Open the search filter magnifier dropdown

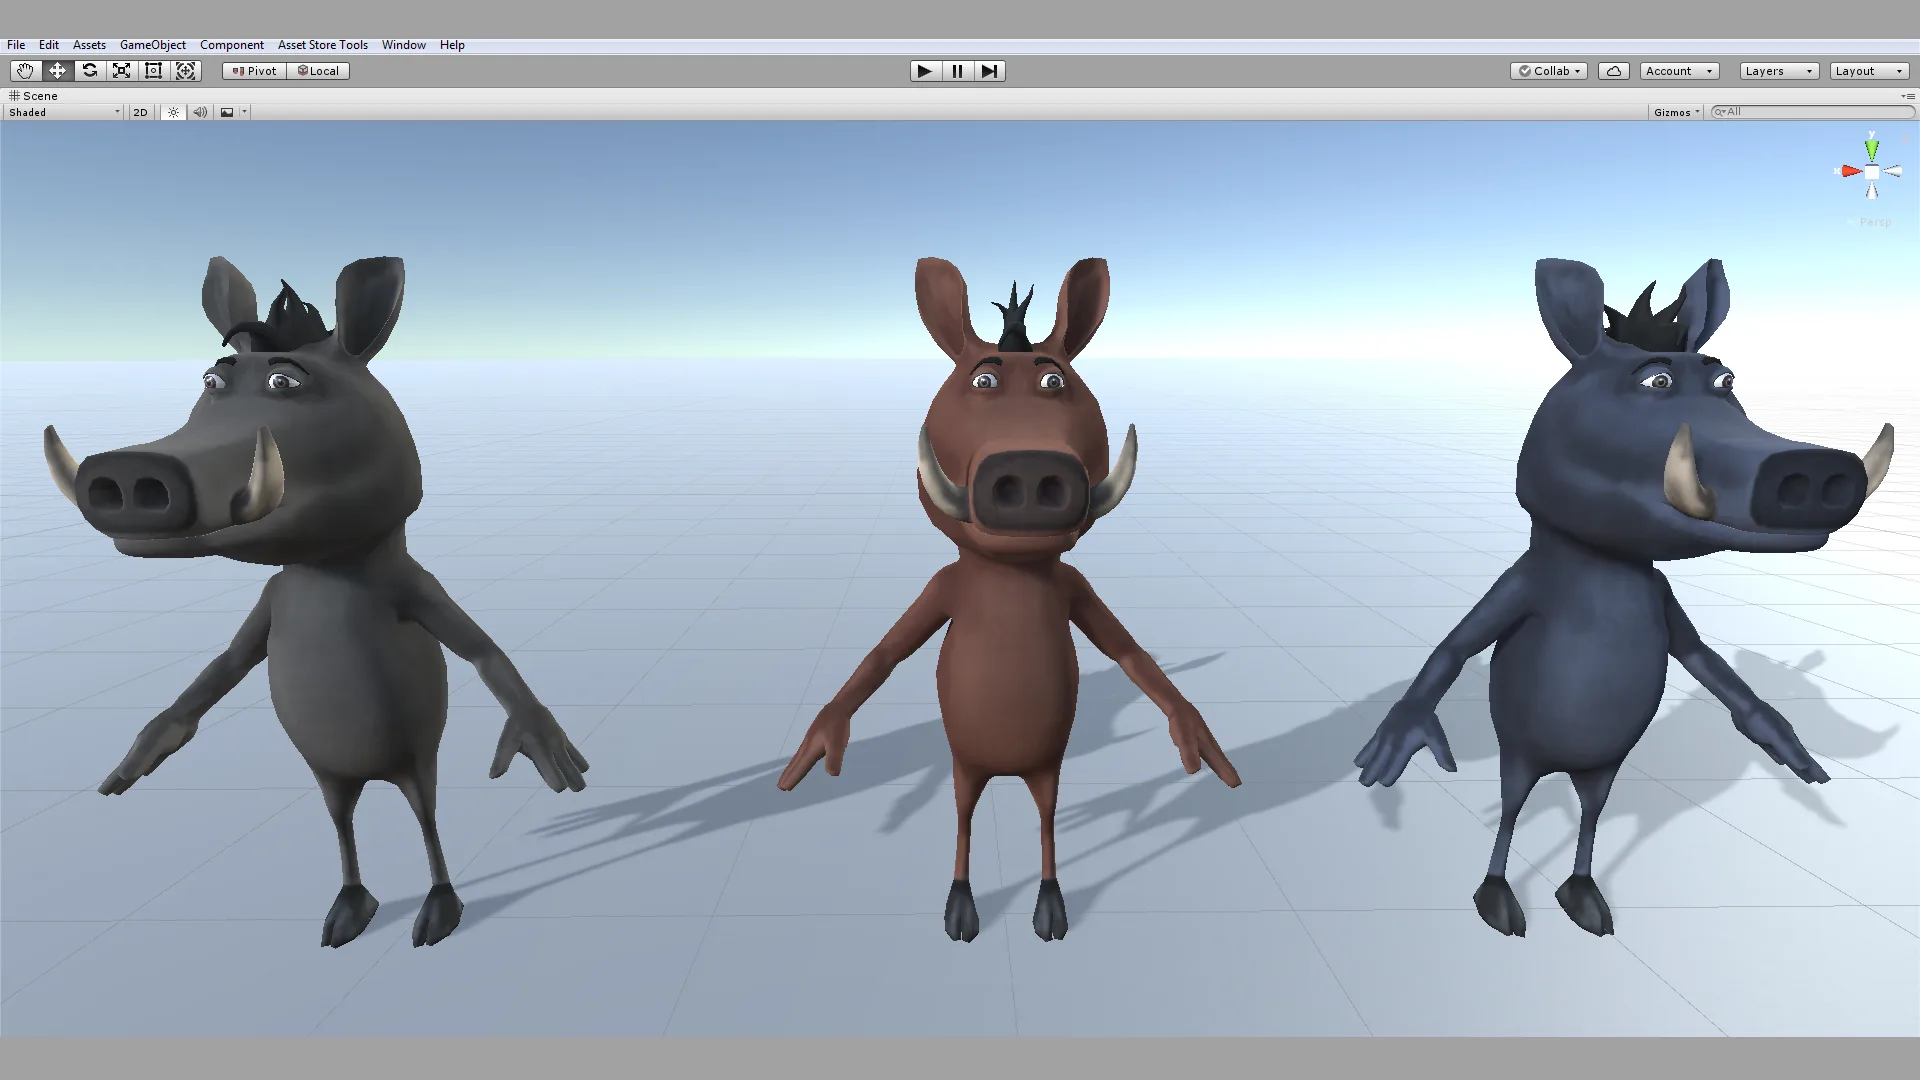(1721, 112)
